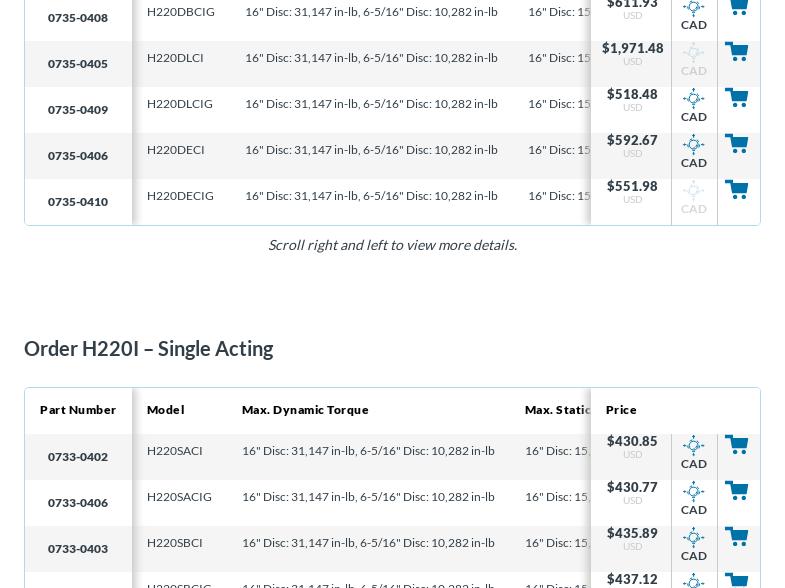Open CAD icon for H220SBCI

(693, 545)
